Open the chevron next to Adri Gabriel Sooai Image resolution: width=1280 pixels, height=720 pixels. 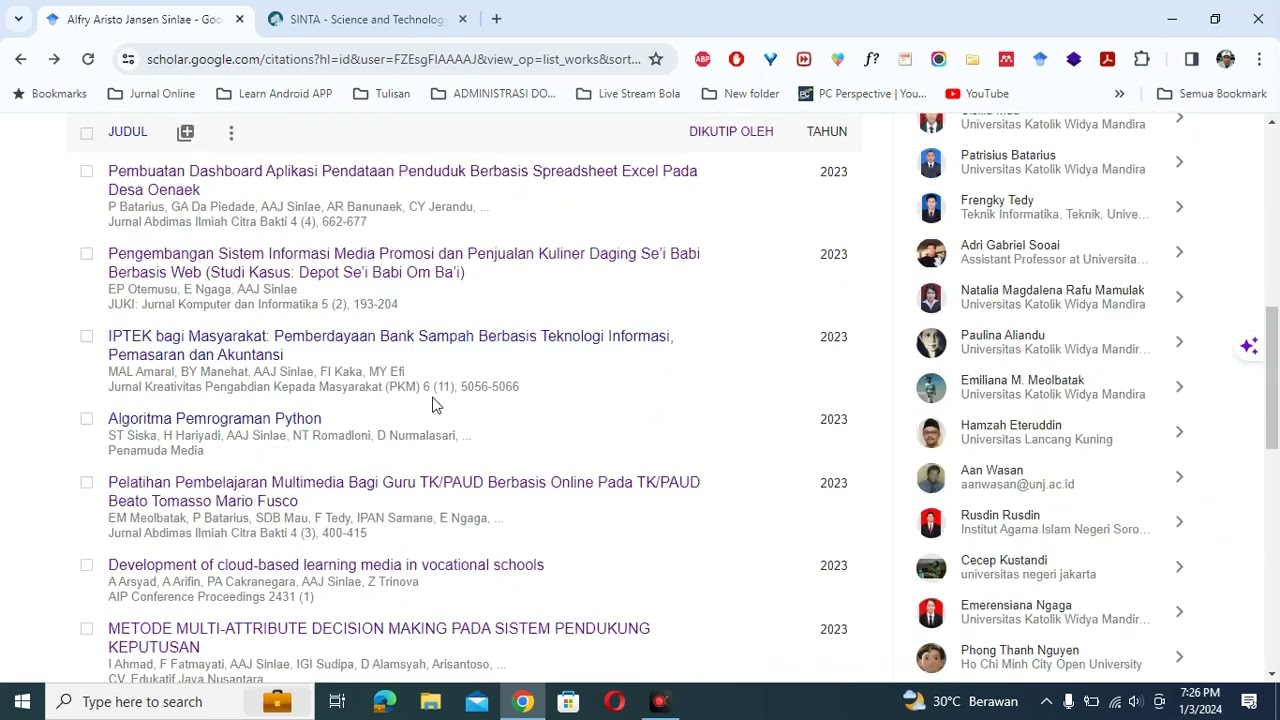point(1179,252)
